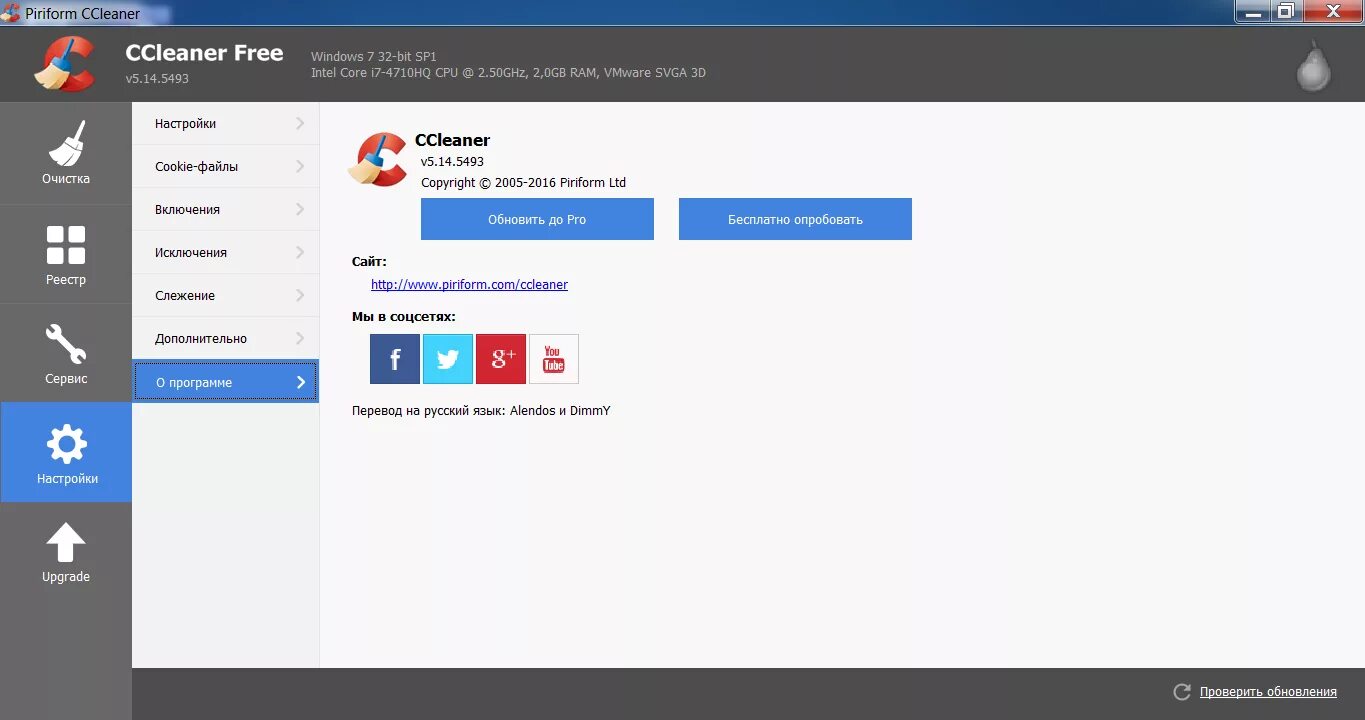Click the chevron next to Включения
Screen dimensions: 1365x720
(x=300, y=210)
